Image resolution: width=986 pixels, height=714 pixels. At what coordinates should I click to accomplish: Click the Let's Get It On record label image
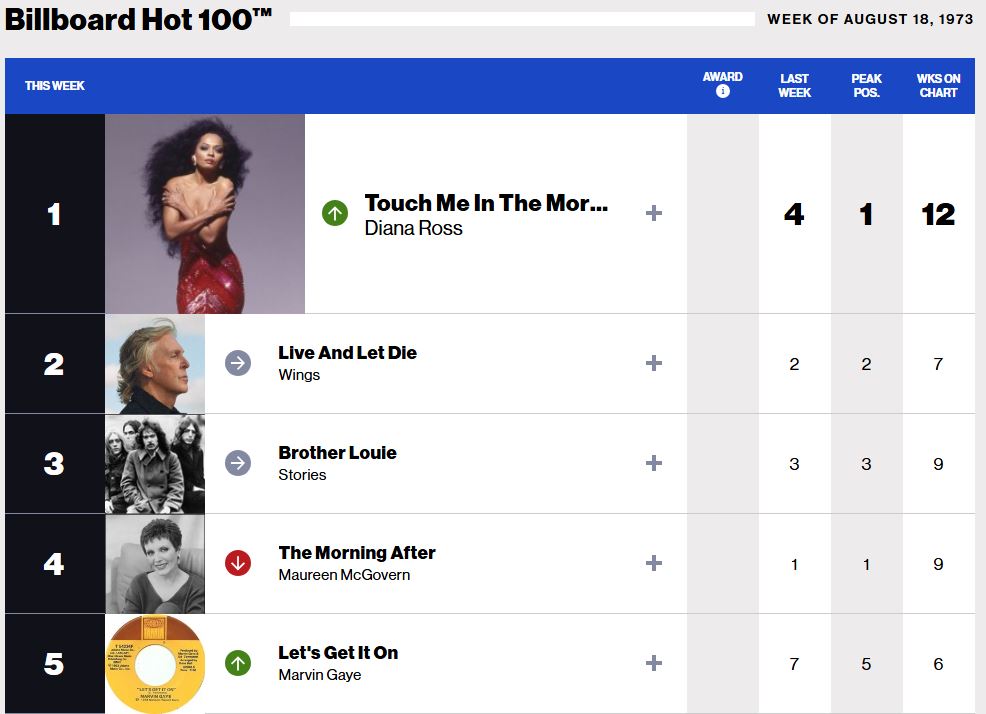(155, 663)
